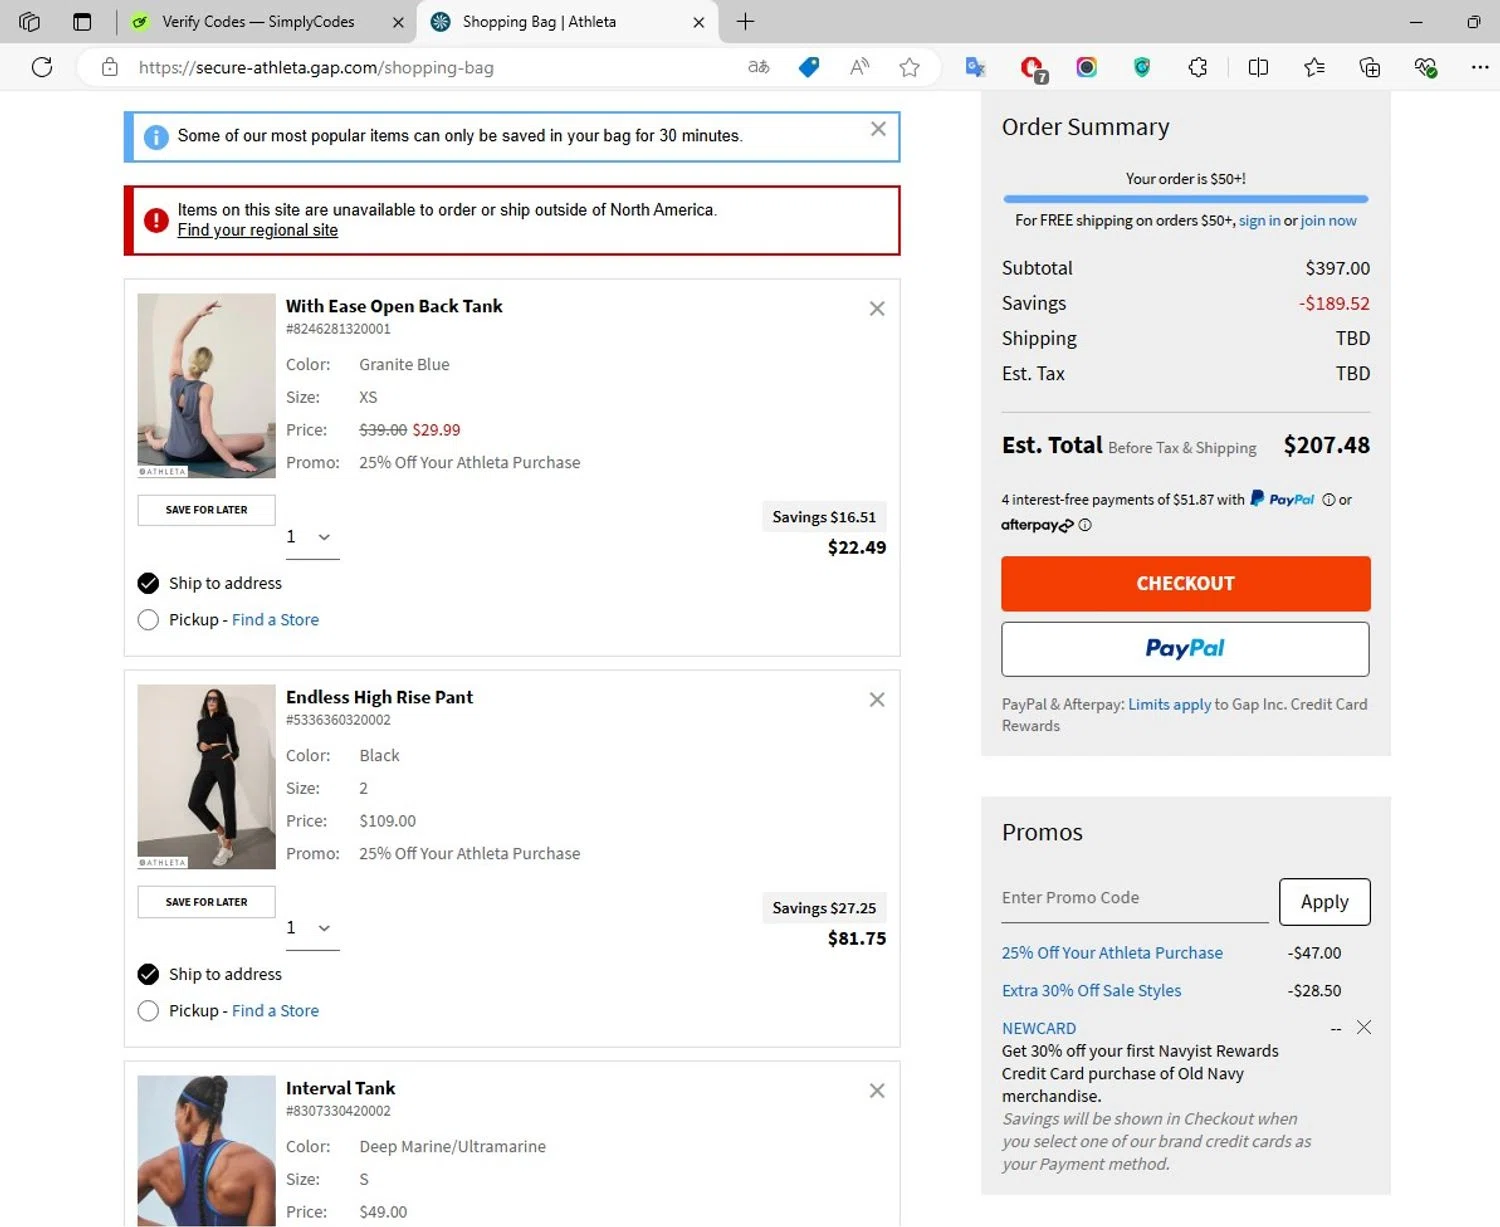Select Ship to address for Endless High Rise Pant
1500x1227 pixels.
click(148, 974)
